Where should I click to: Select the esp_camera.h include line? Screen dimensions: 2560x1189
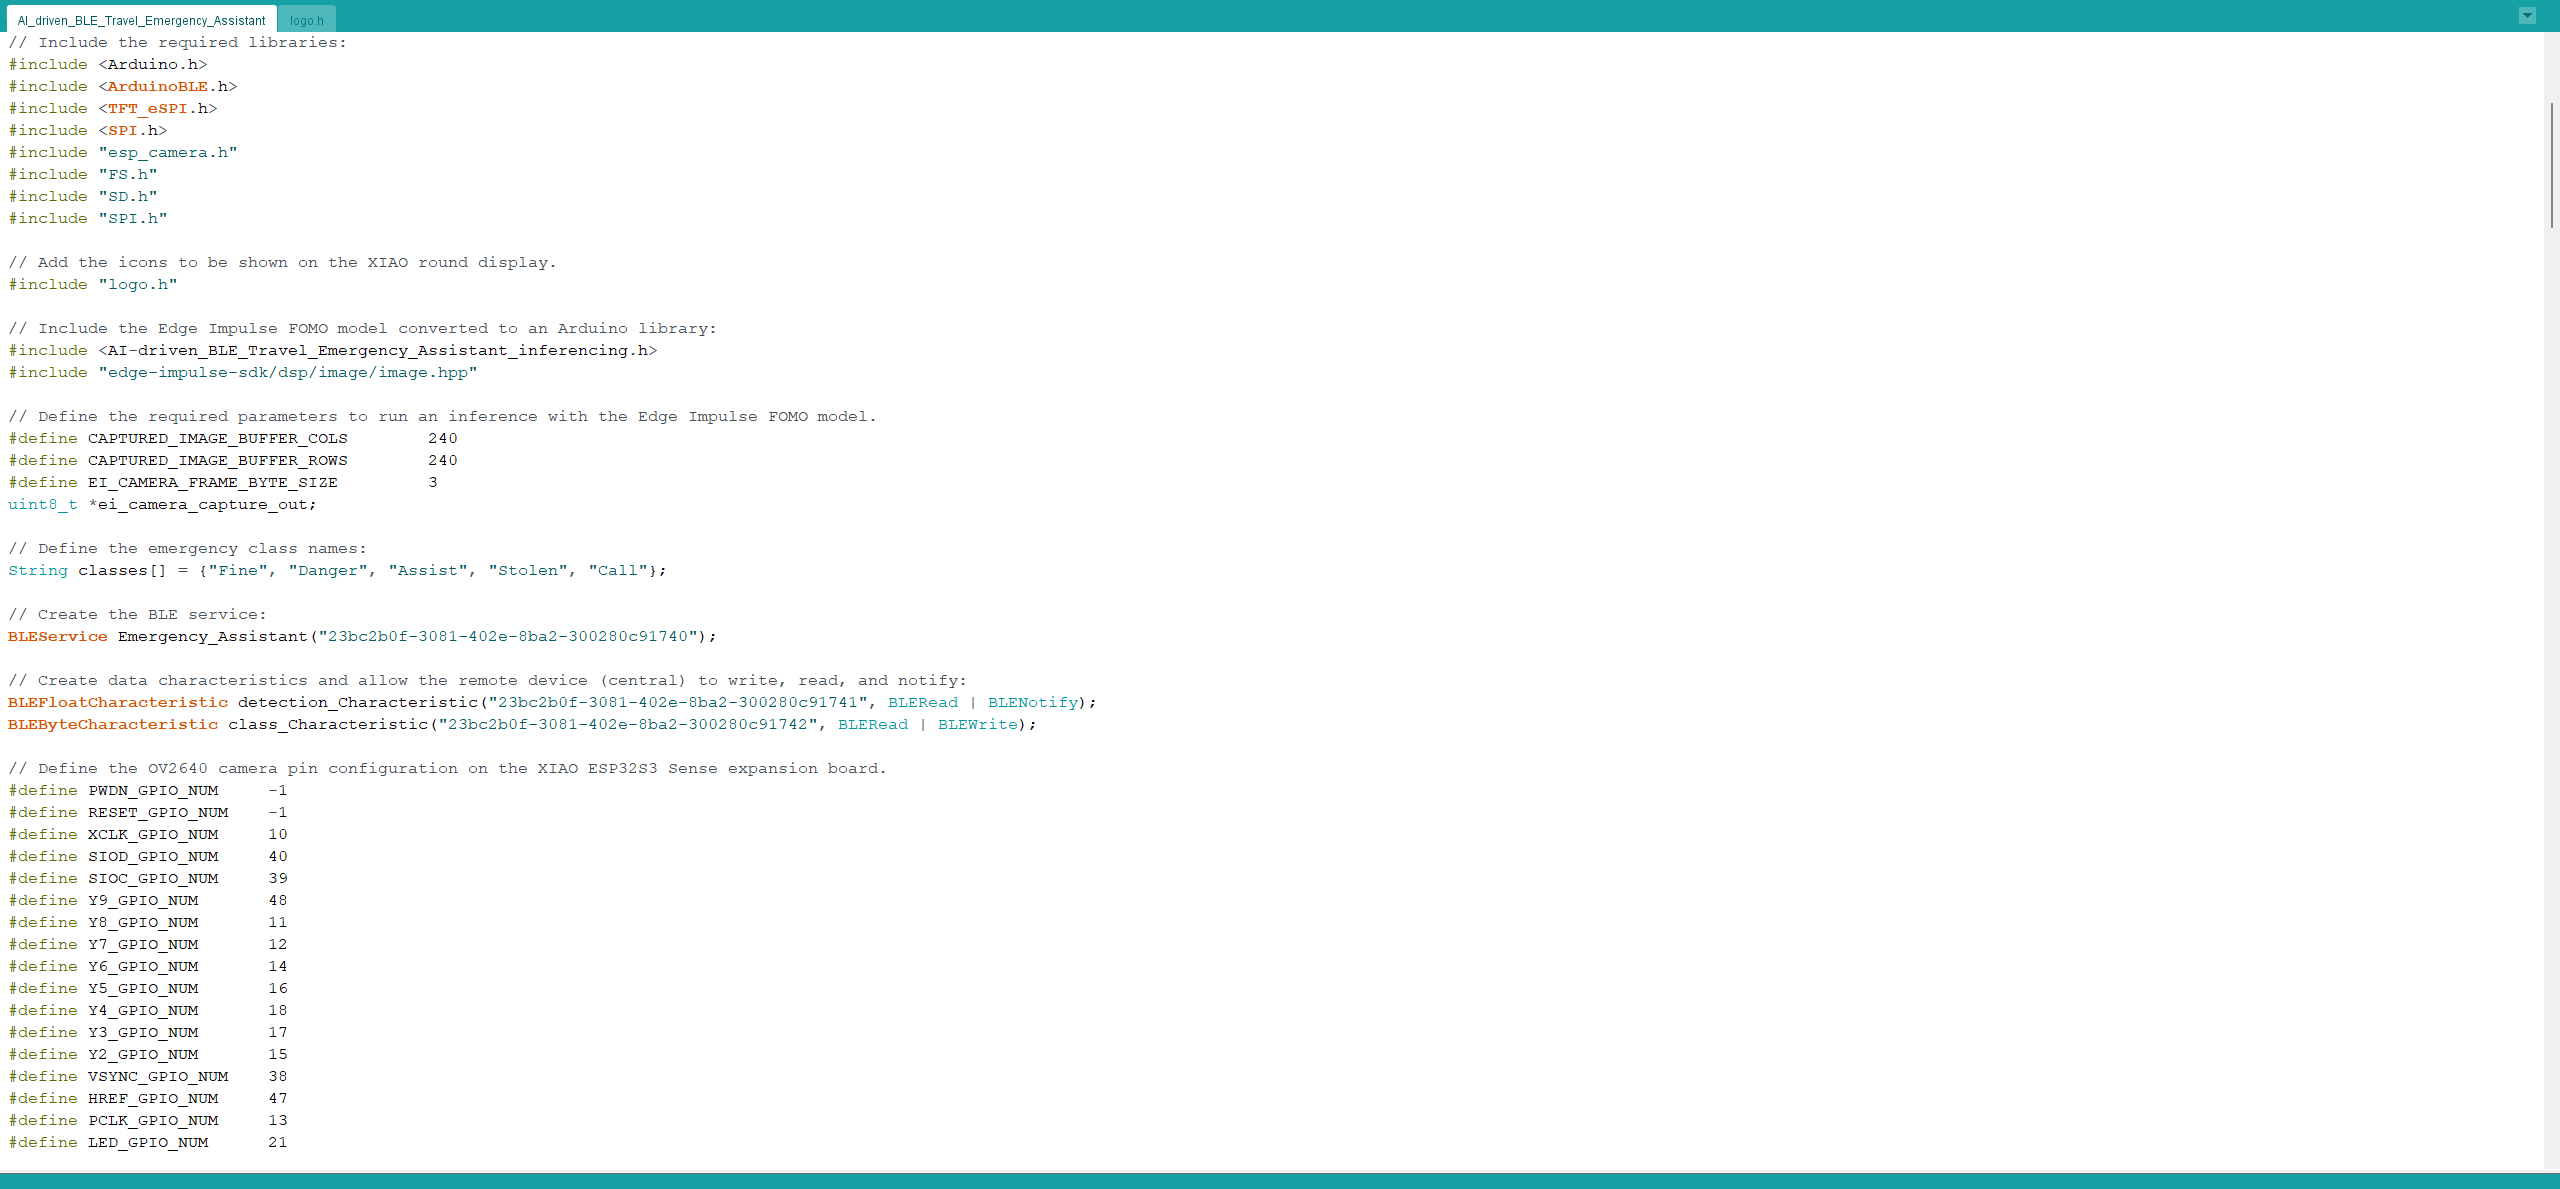(120, 152)
